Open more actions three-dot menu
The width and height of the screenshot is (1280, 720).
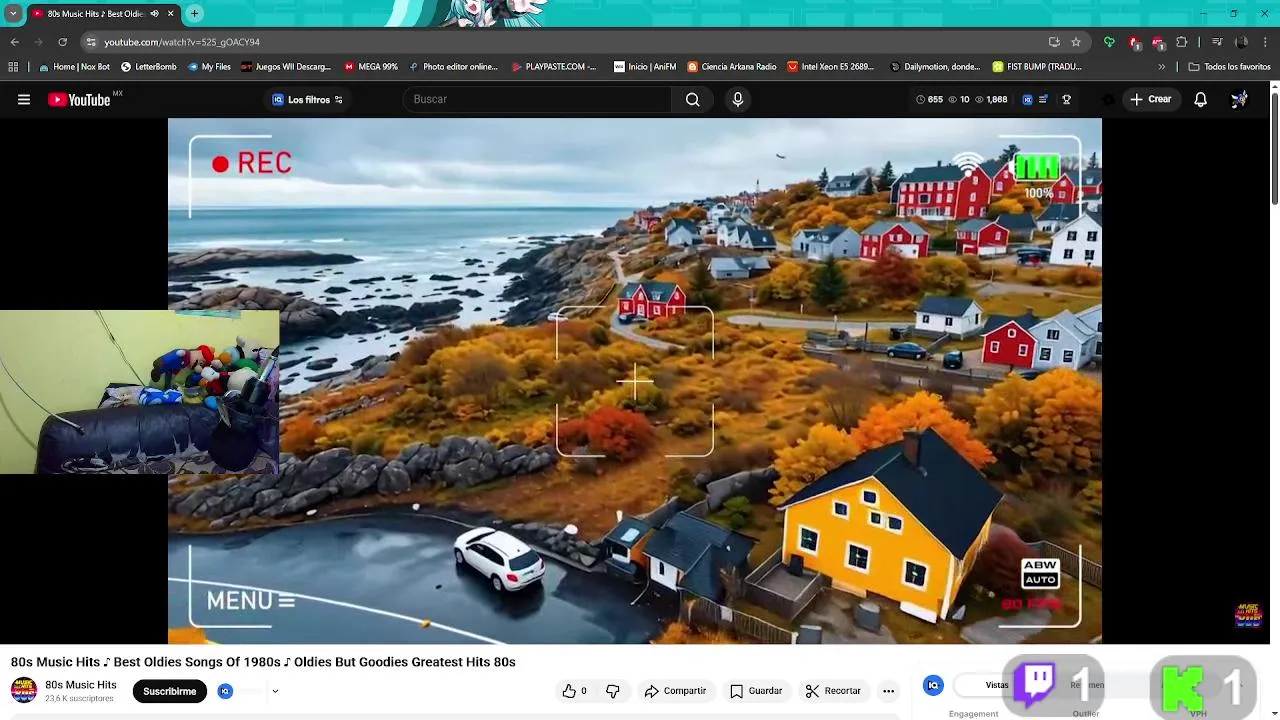click(888, 691)
